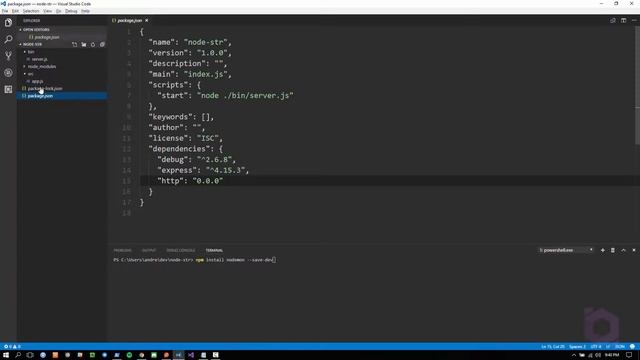The image size is (640, 360).
Task: Switch to the Debug Console panel tab
Action: 181,250
